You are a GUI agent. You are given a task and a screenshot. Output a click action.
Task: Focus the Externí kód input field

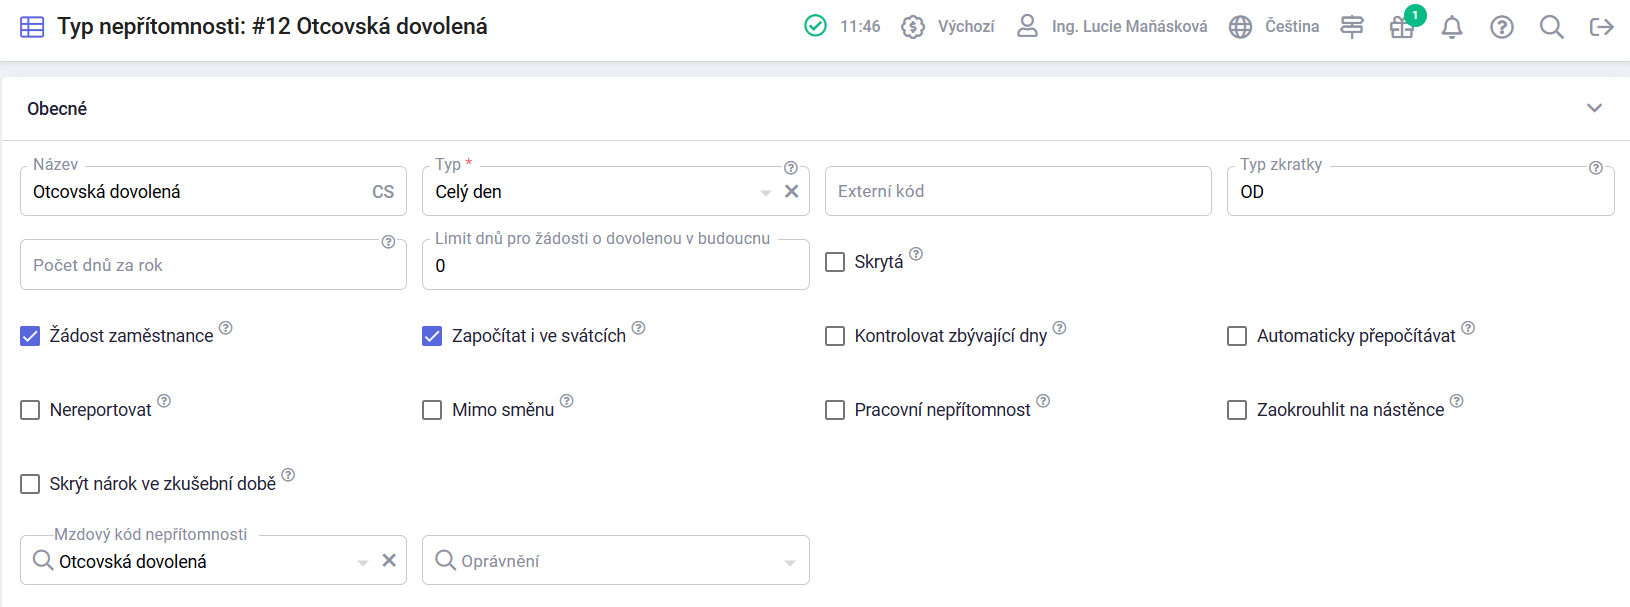tap(1018, 191)
